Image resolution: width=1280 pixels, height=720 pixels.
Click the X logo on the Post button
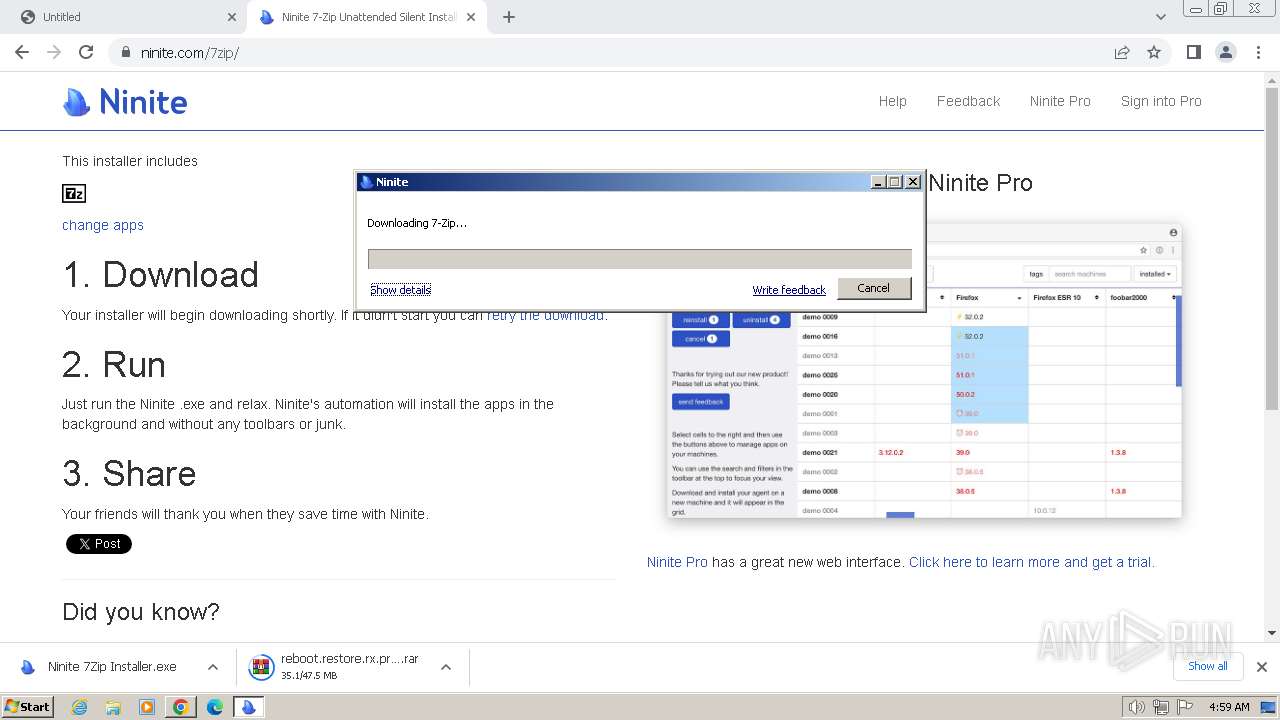pos(85,544)
